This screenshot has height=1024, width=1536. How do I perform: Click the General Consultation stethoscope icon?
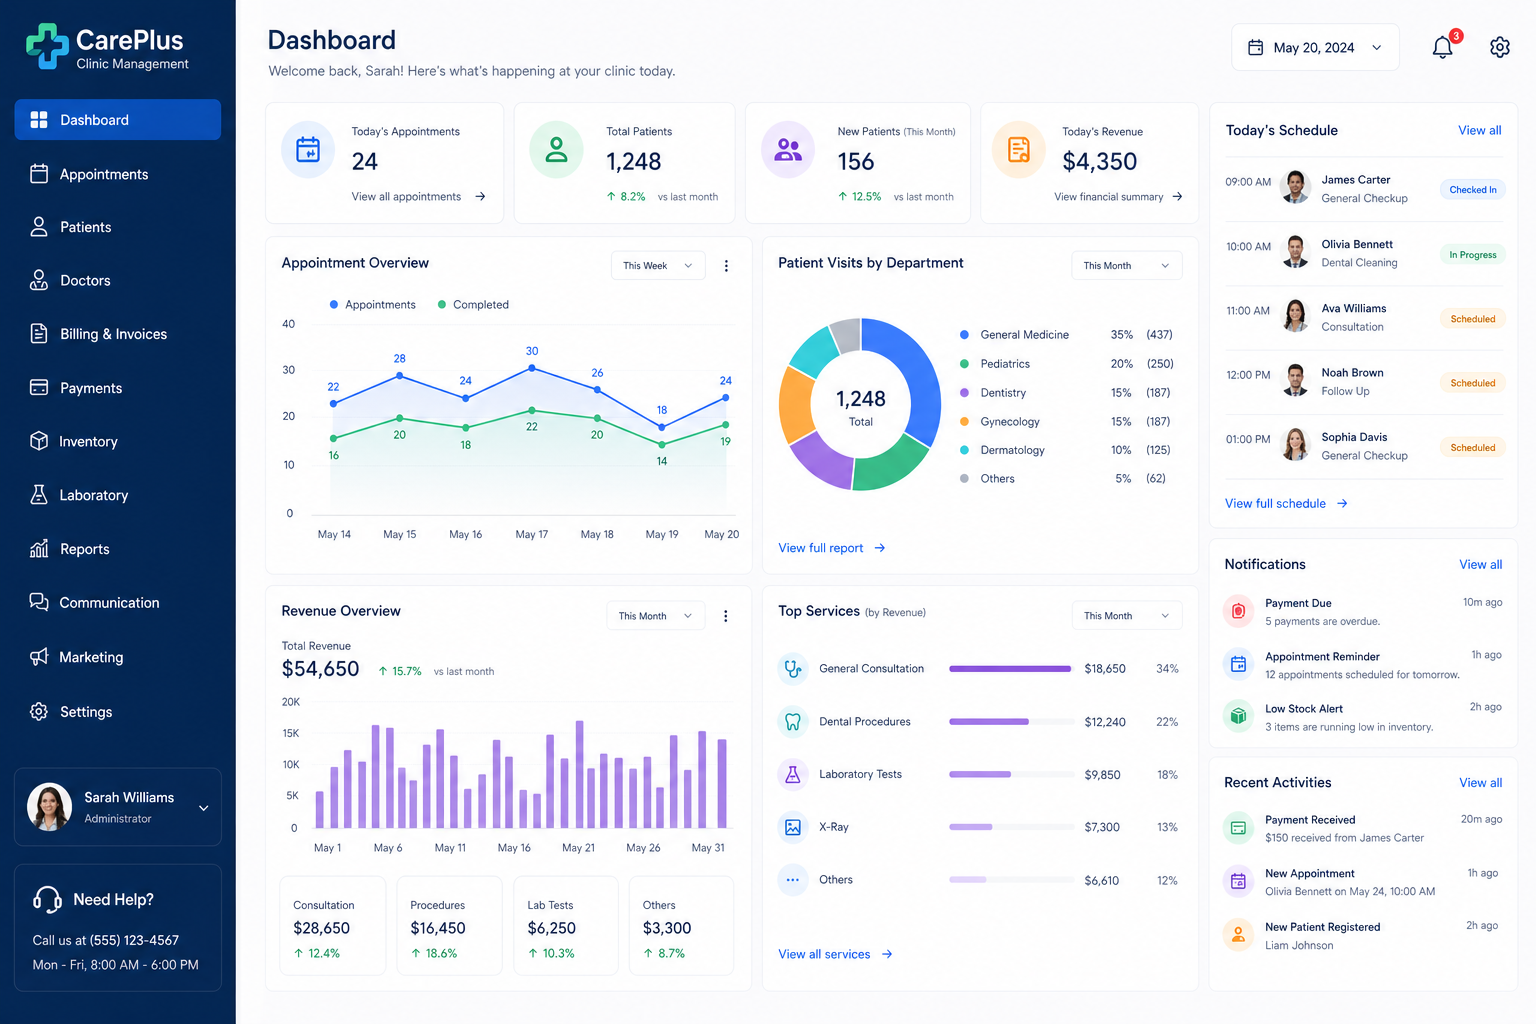point(793,669)
